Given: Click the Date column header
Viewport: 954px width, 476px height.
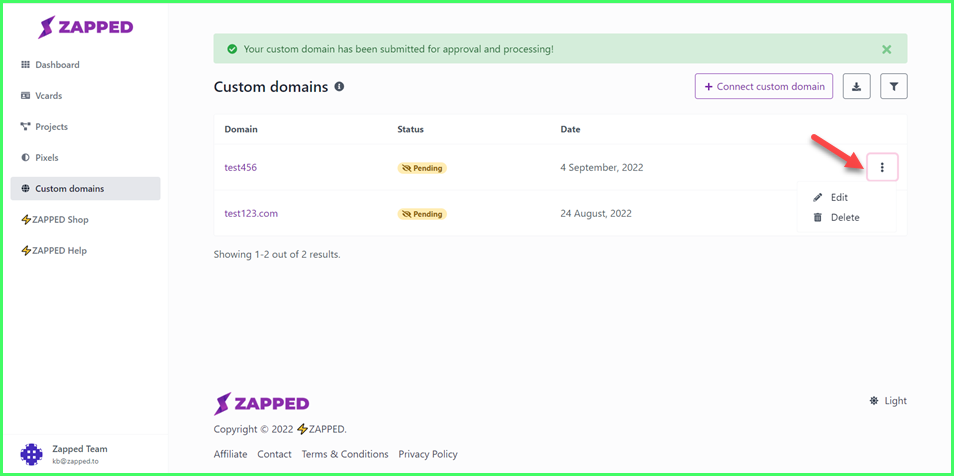Looking at the screenshot, I should (570, 129).
